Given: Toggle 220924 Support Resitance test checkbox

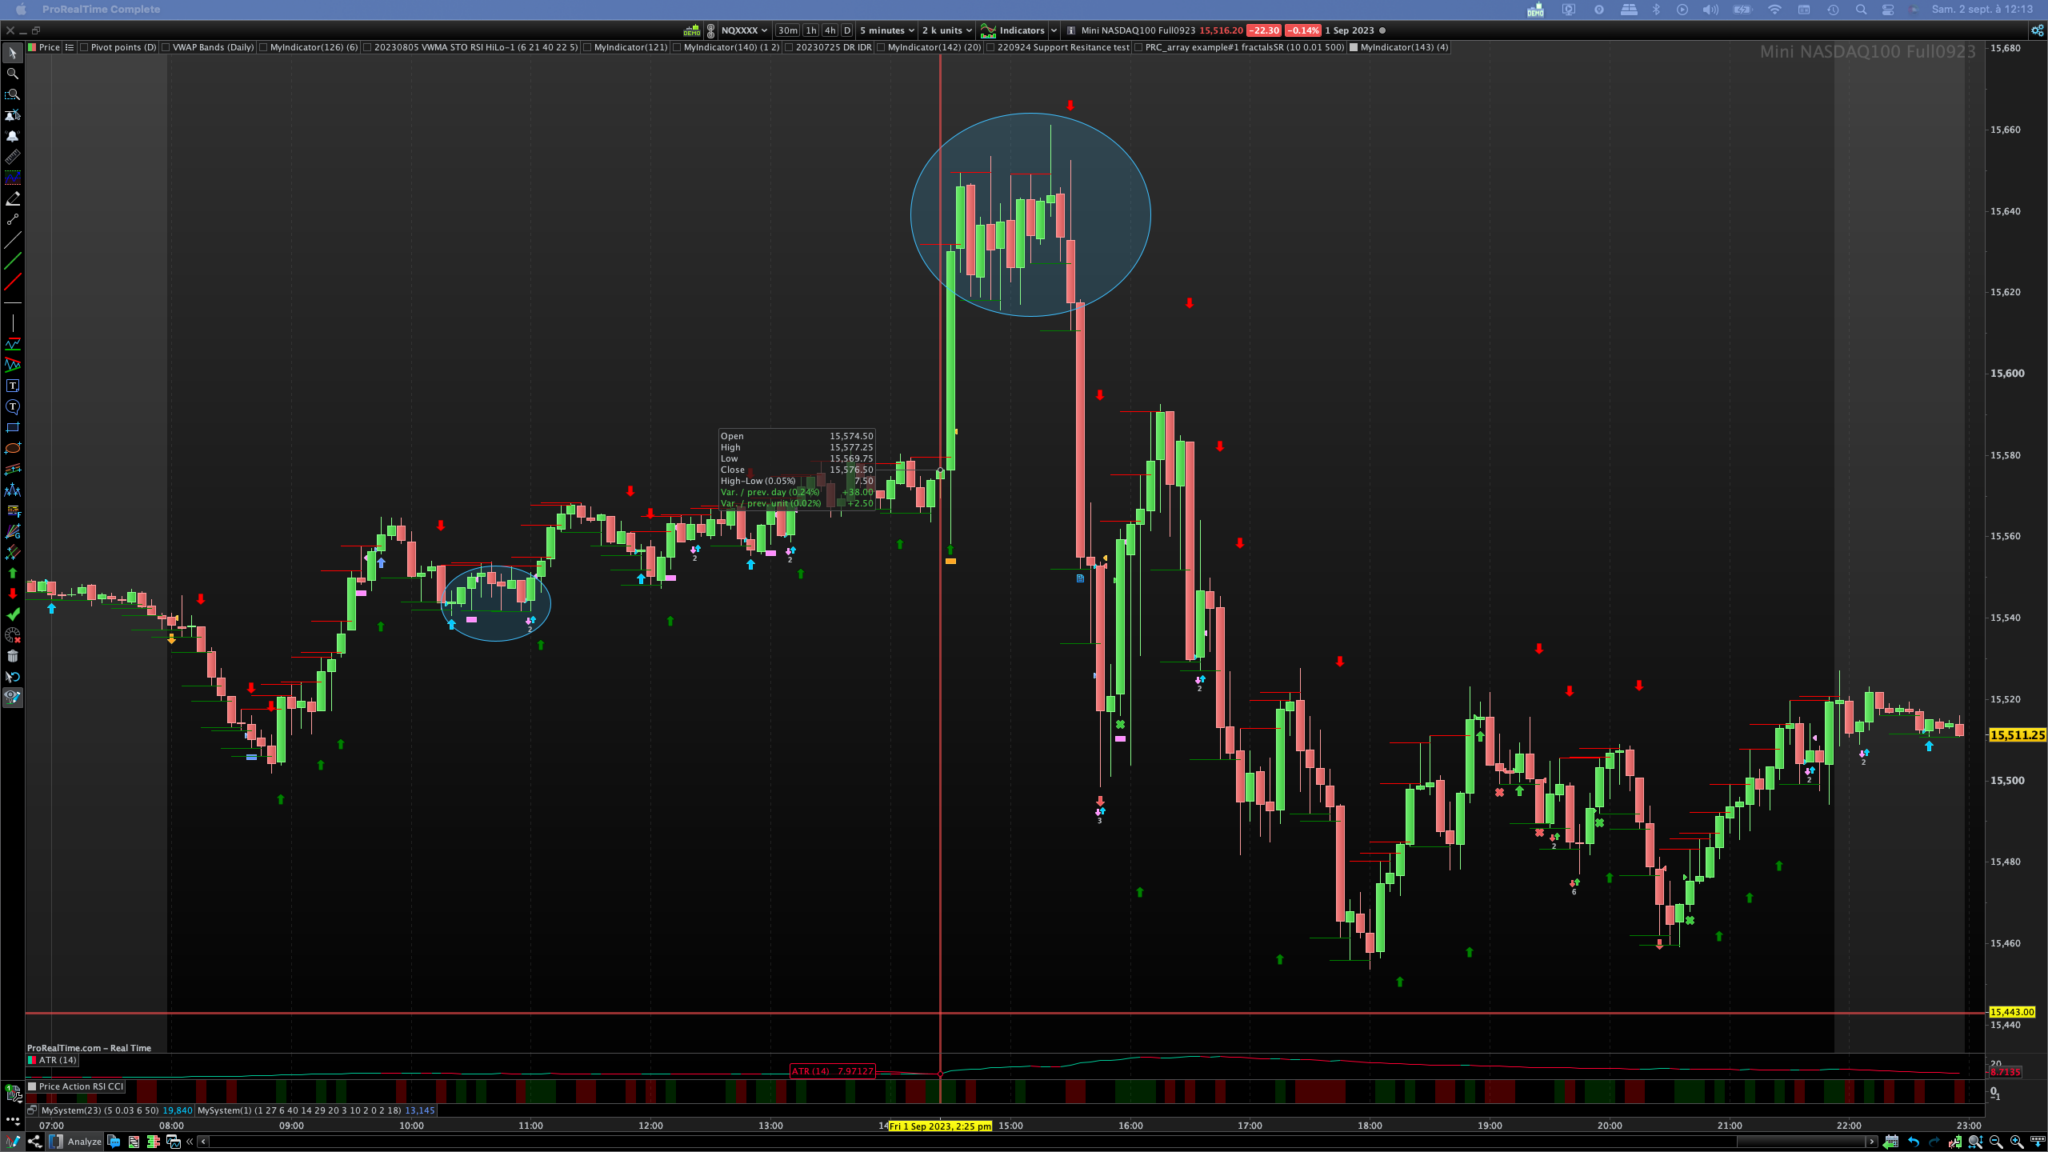Looking at the screenshot, I should (990, 47).
